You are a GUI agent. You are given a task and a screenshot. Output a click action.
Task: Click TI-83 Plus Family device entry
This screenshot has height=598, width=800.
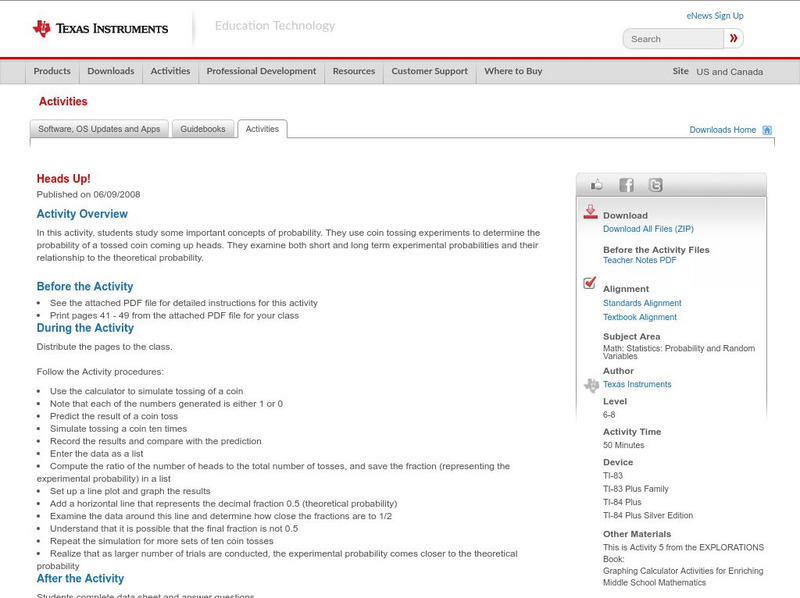pos(636,489)
